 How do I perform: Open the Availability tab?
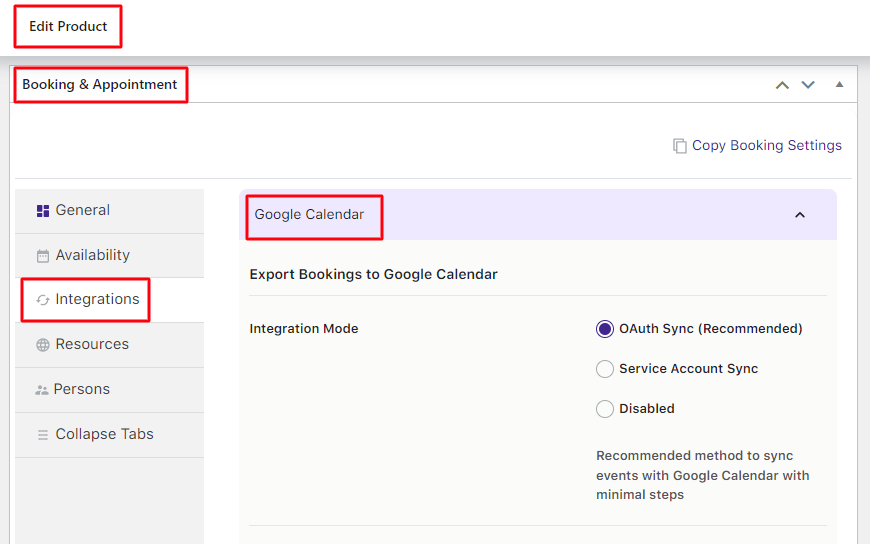pyautogui.click(x=109, y=255)
